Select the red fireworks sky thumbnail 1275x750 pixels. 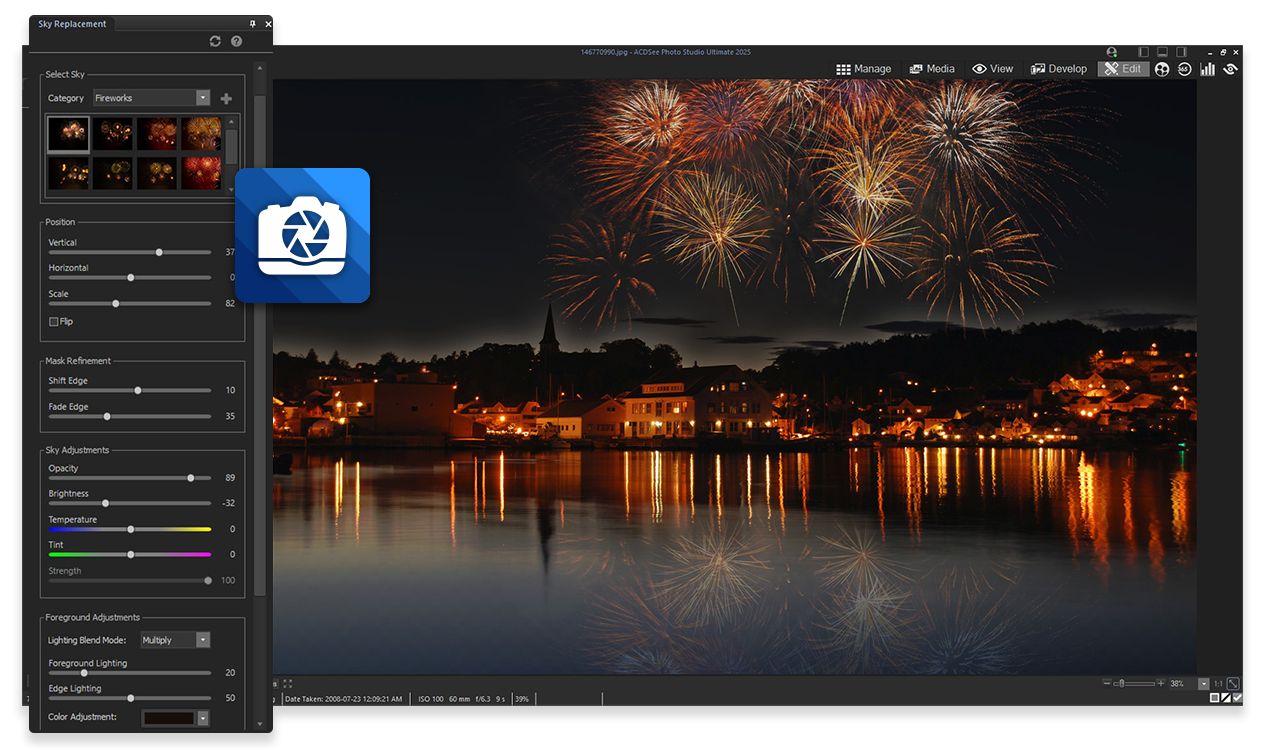pos(202,172)
